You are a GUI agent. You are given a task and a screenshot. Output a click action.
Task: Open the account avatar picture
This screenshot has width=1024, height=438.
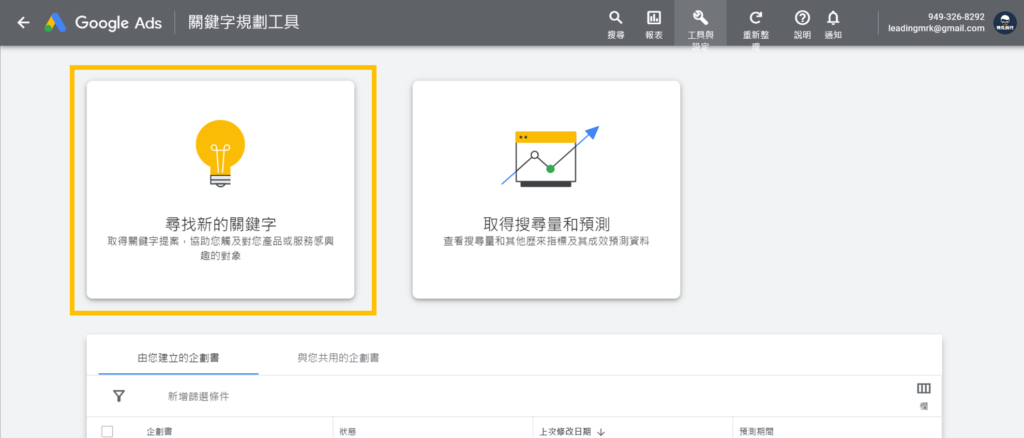[1005, 23]
